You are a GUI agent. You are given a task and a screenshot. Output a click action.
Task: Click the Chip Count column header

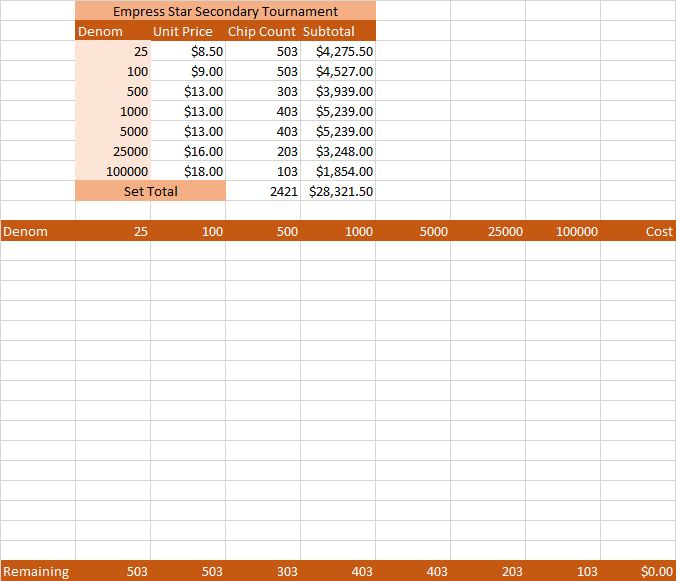[262, 31]
